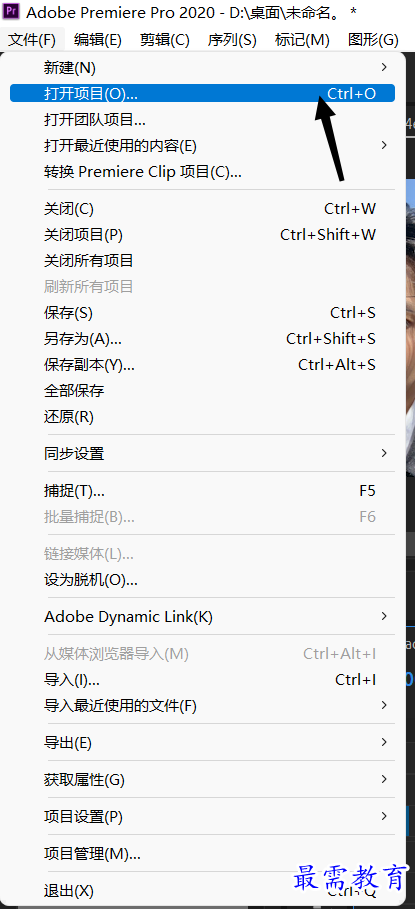Click the Premiere Pro app icon in title bar

click(11, 11)
